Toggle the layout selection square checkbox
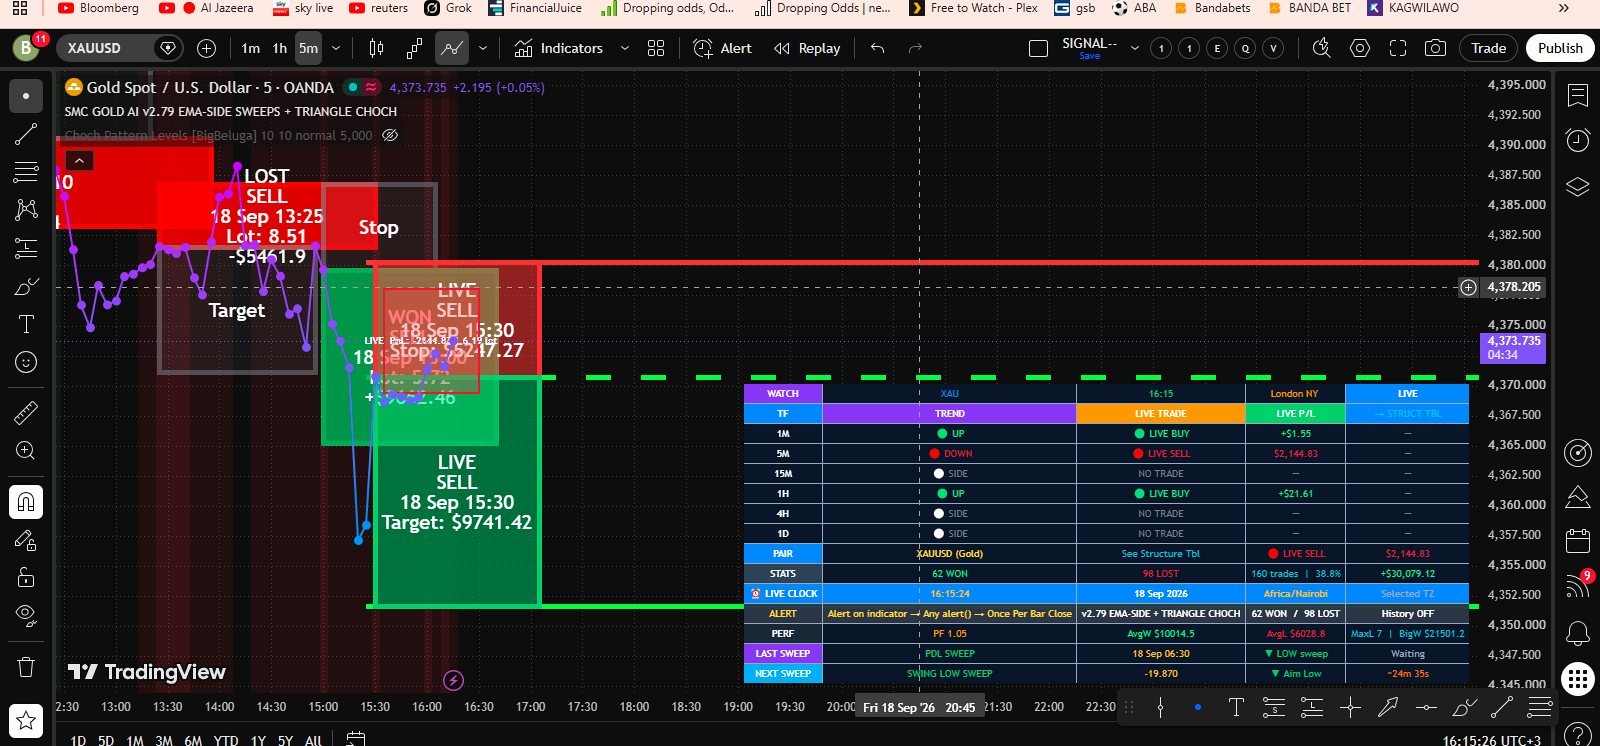1600x746 pixels. pos(1038,48)
